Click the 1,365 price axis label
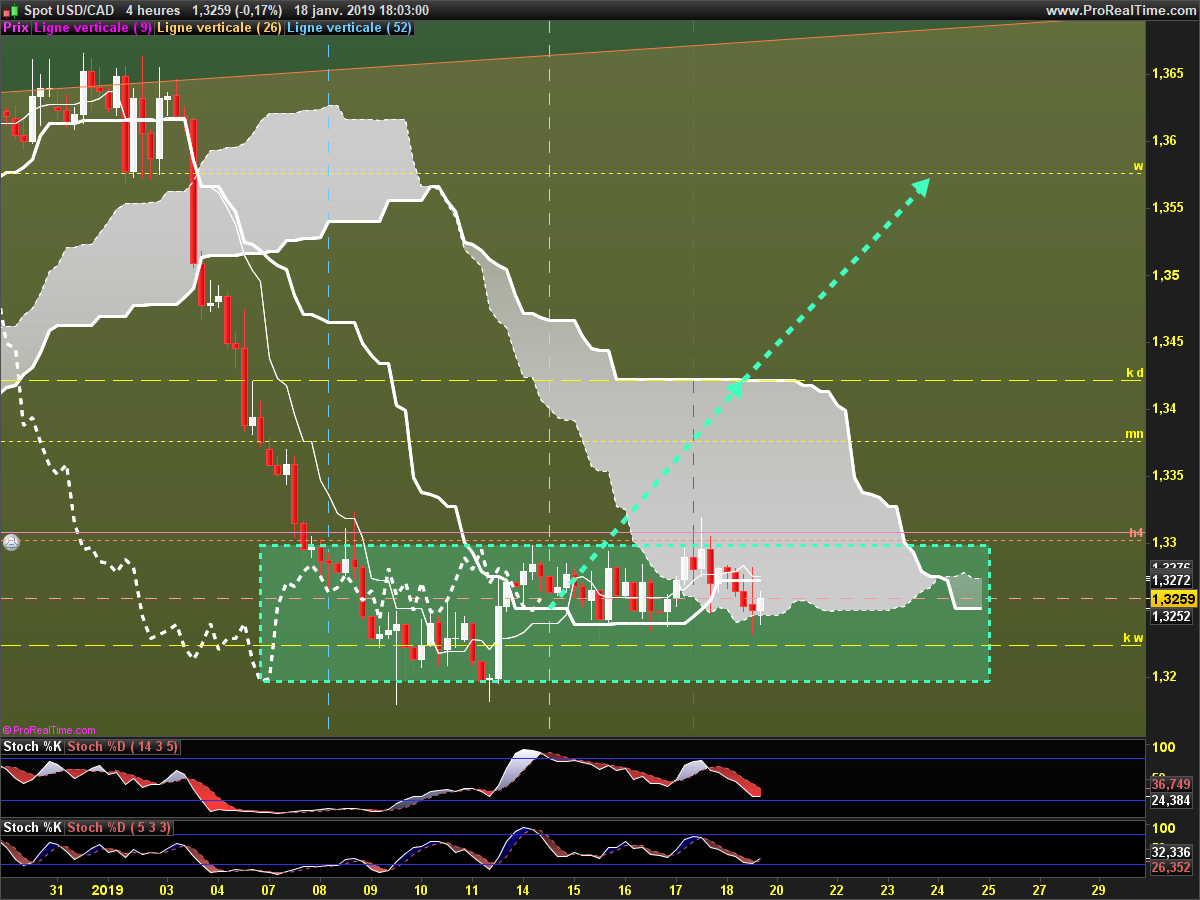1200x900 pixels. tap(1168, 73)
